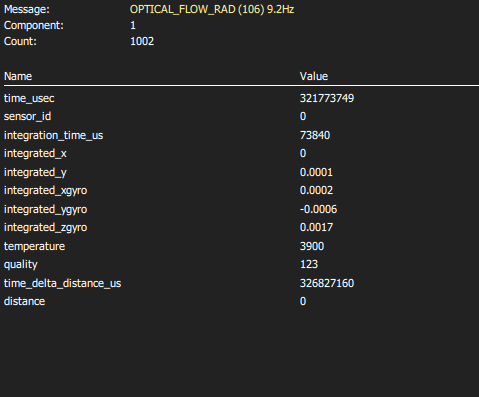Click the Count: label

point(20,41)
